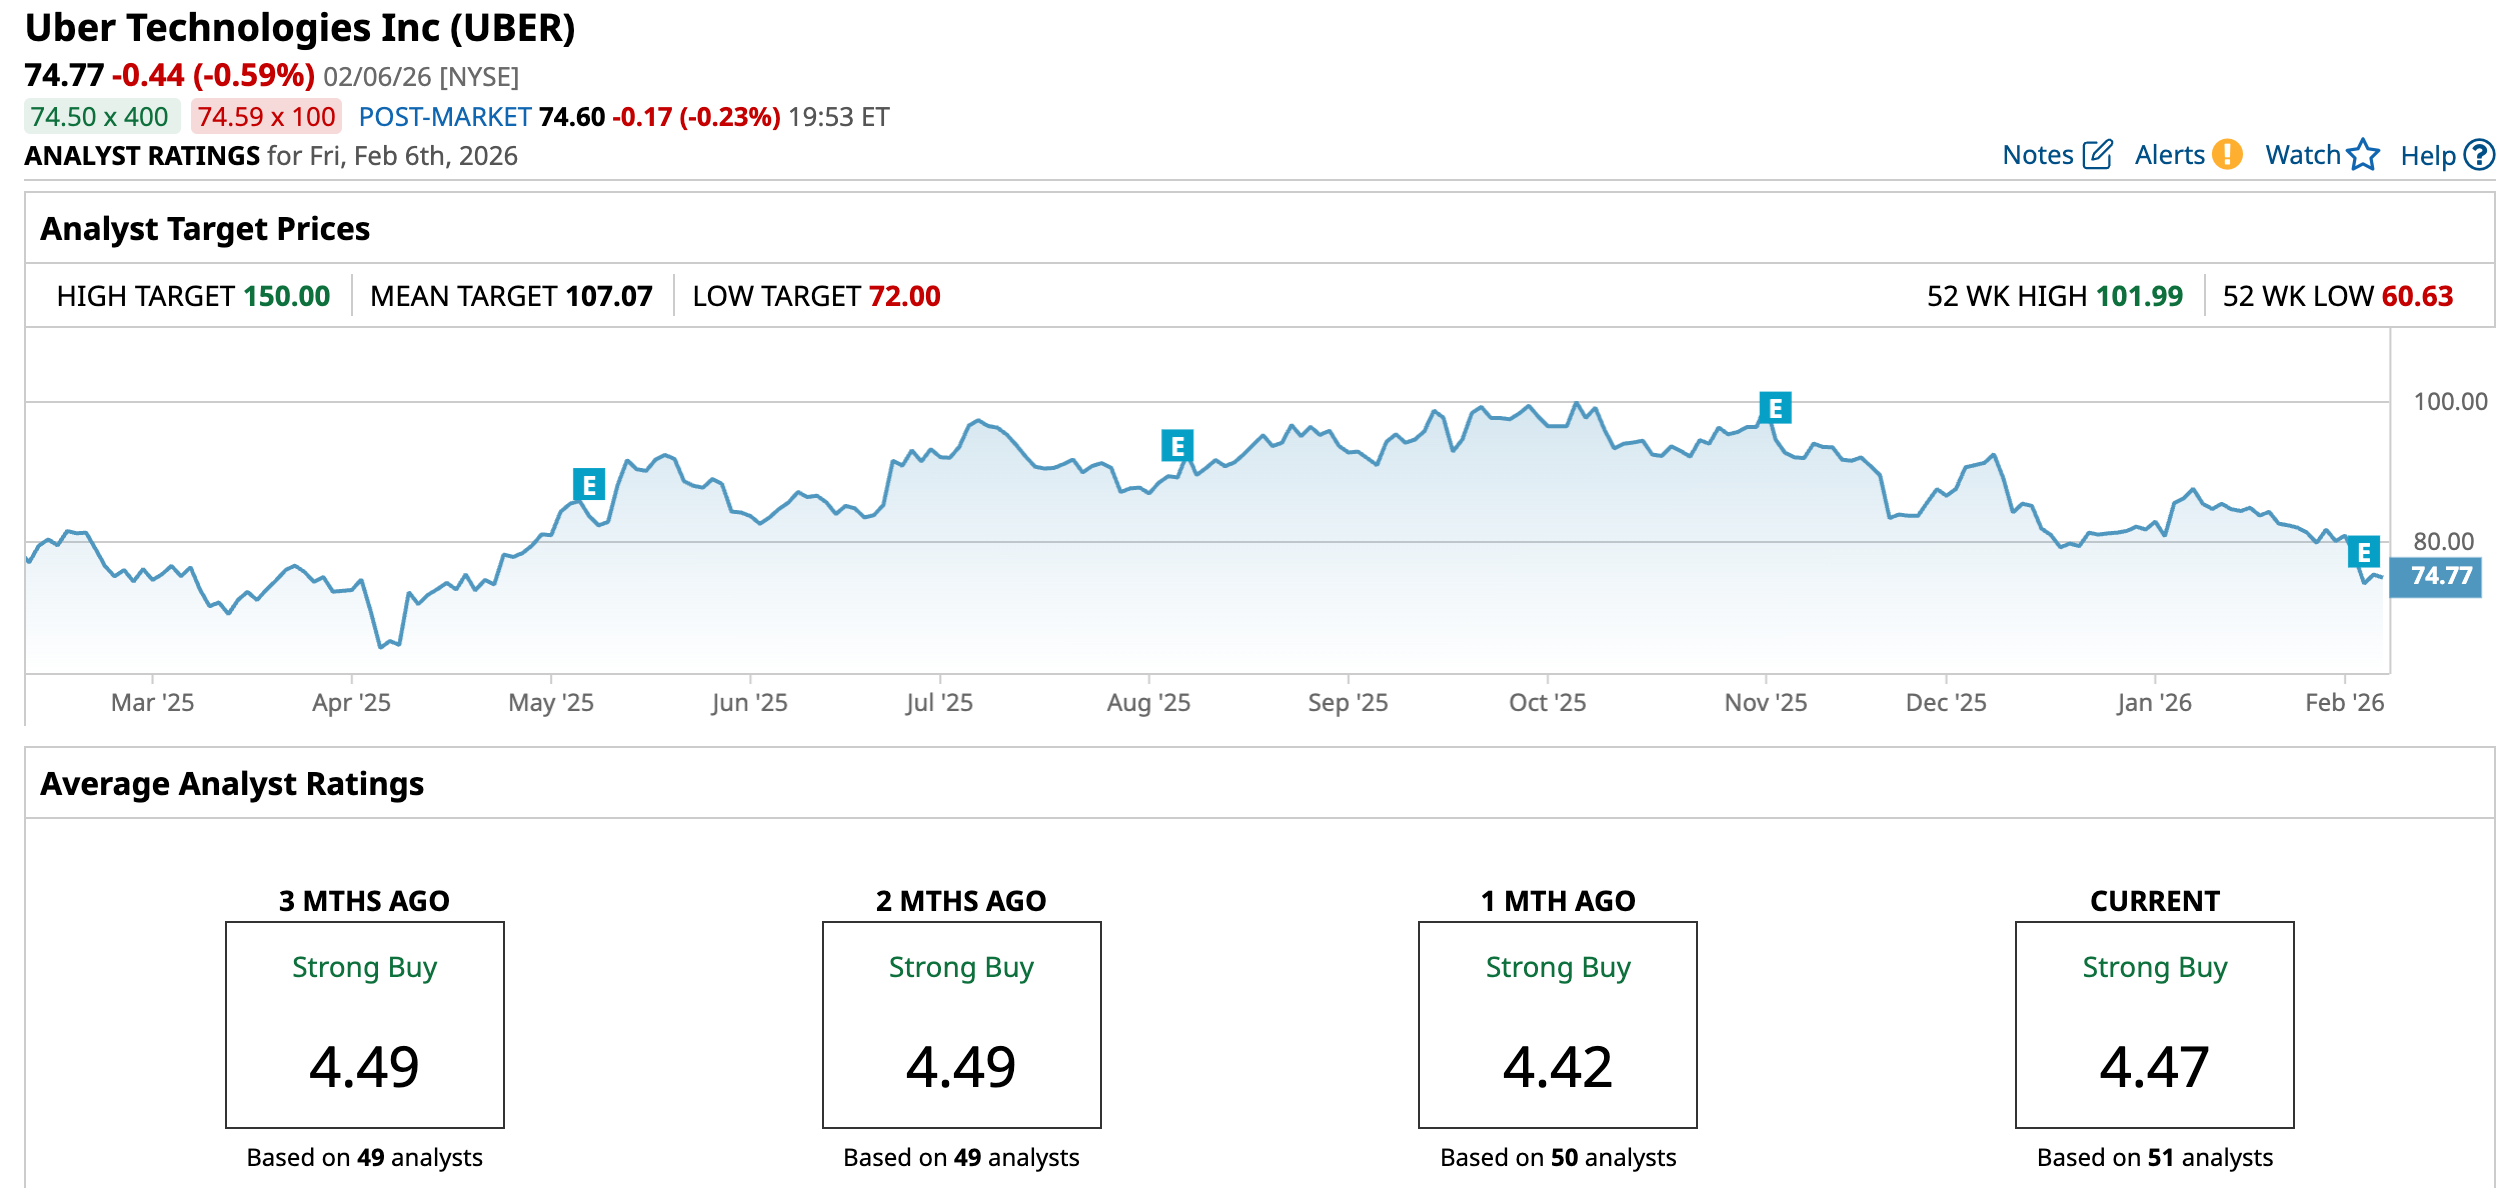Open the Alerts link
The height and width of the screenshot is (1188, 2502).
(x=2169, y=155)
